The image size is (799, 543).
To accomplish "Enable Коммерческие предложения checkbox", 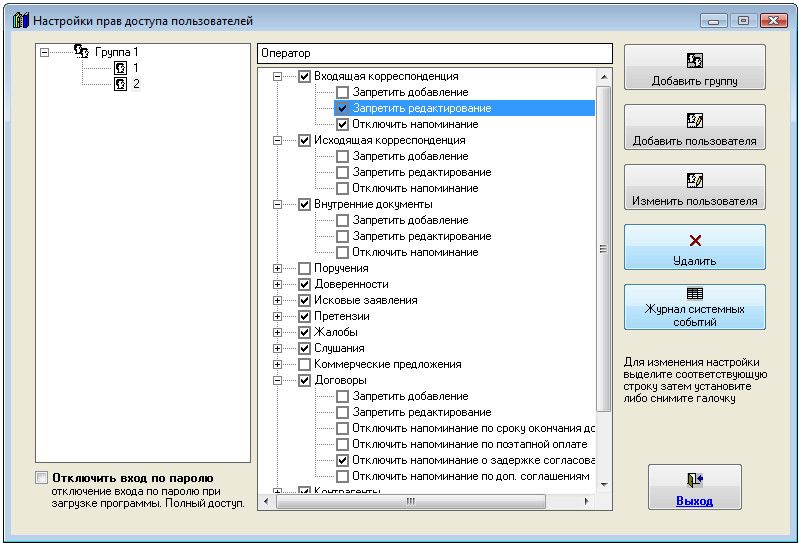I will tap(305, 364).
